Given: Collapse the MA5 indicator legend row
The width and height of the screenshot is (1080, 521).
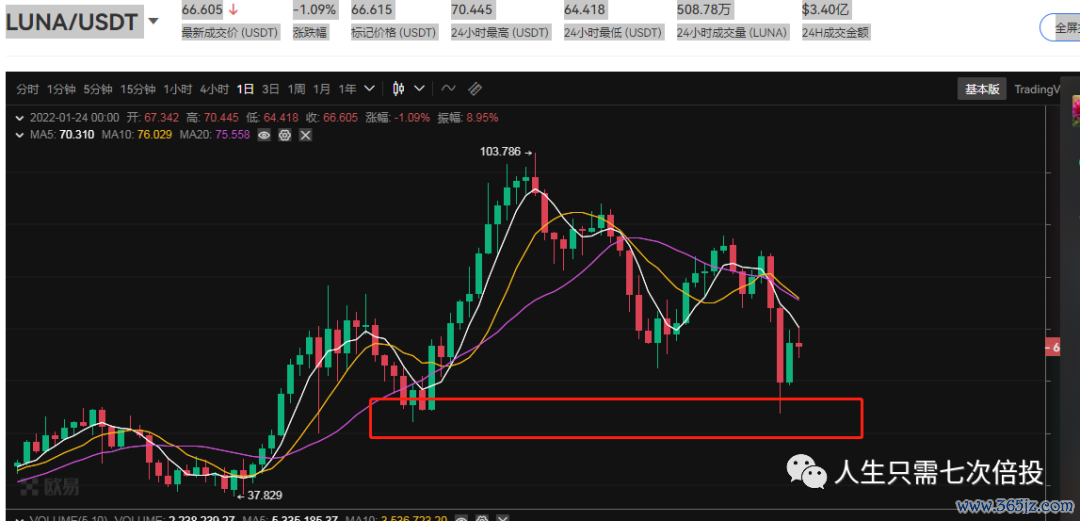Looking at the screenshot, I should coord(20,135).
